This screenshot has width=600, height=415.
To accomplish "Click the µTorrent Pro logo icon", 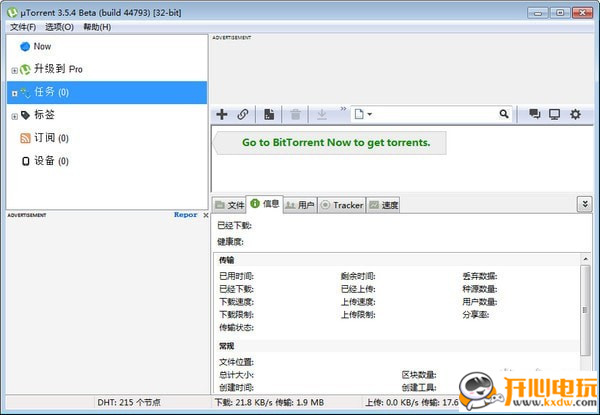I will point(25,69).
